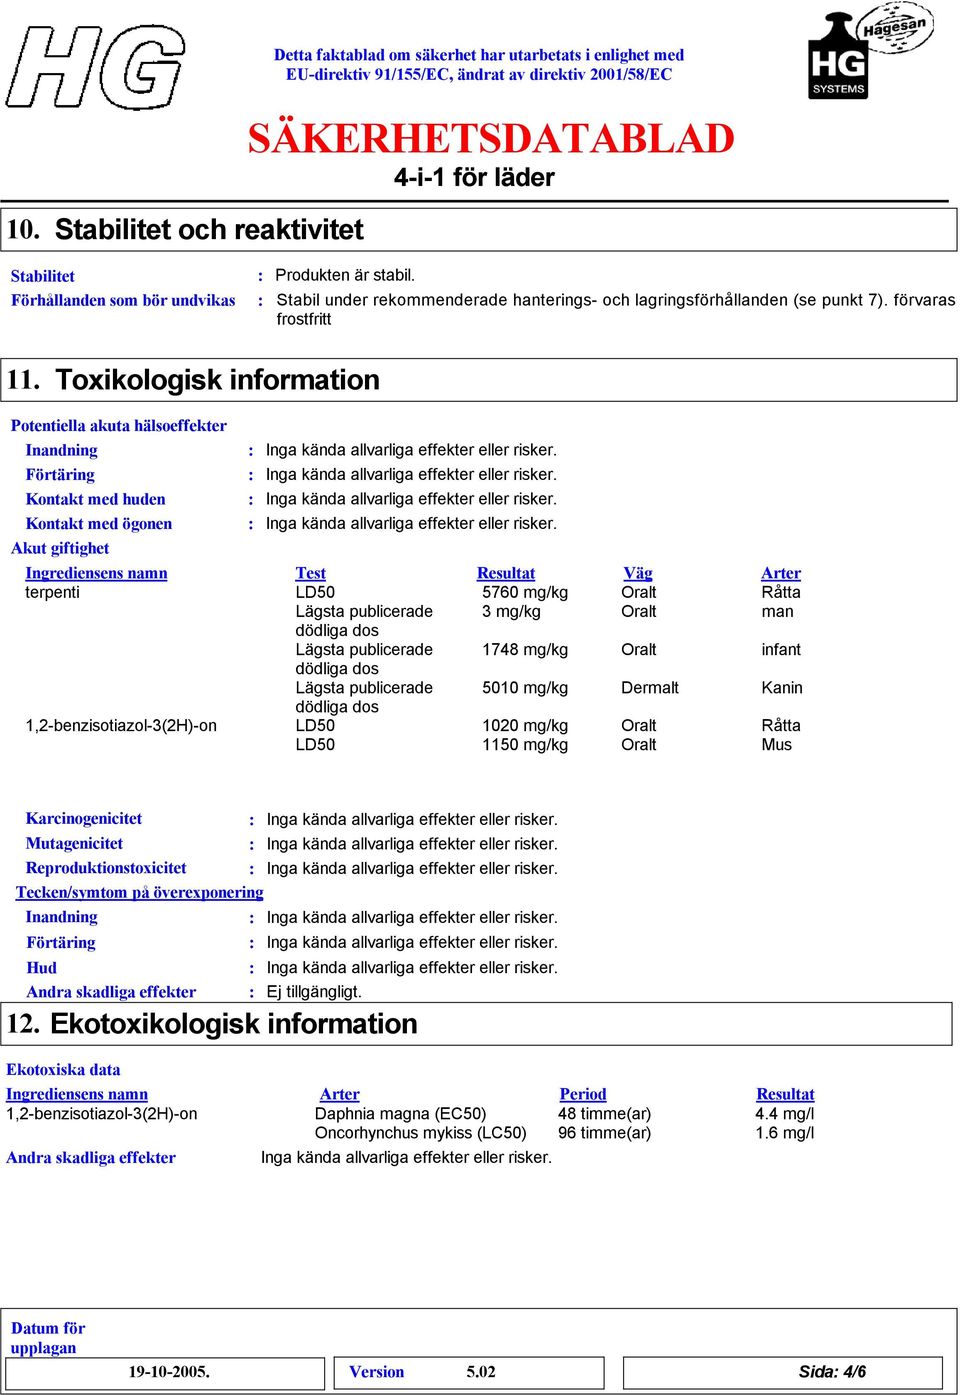Viewport: 960px width, 1395px height.
Task: Click the 'Period' column header
Action: 583,1094
